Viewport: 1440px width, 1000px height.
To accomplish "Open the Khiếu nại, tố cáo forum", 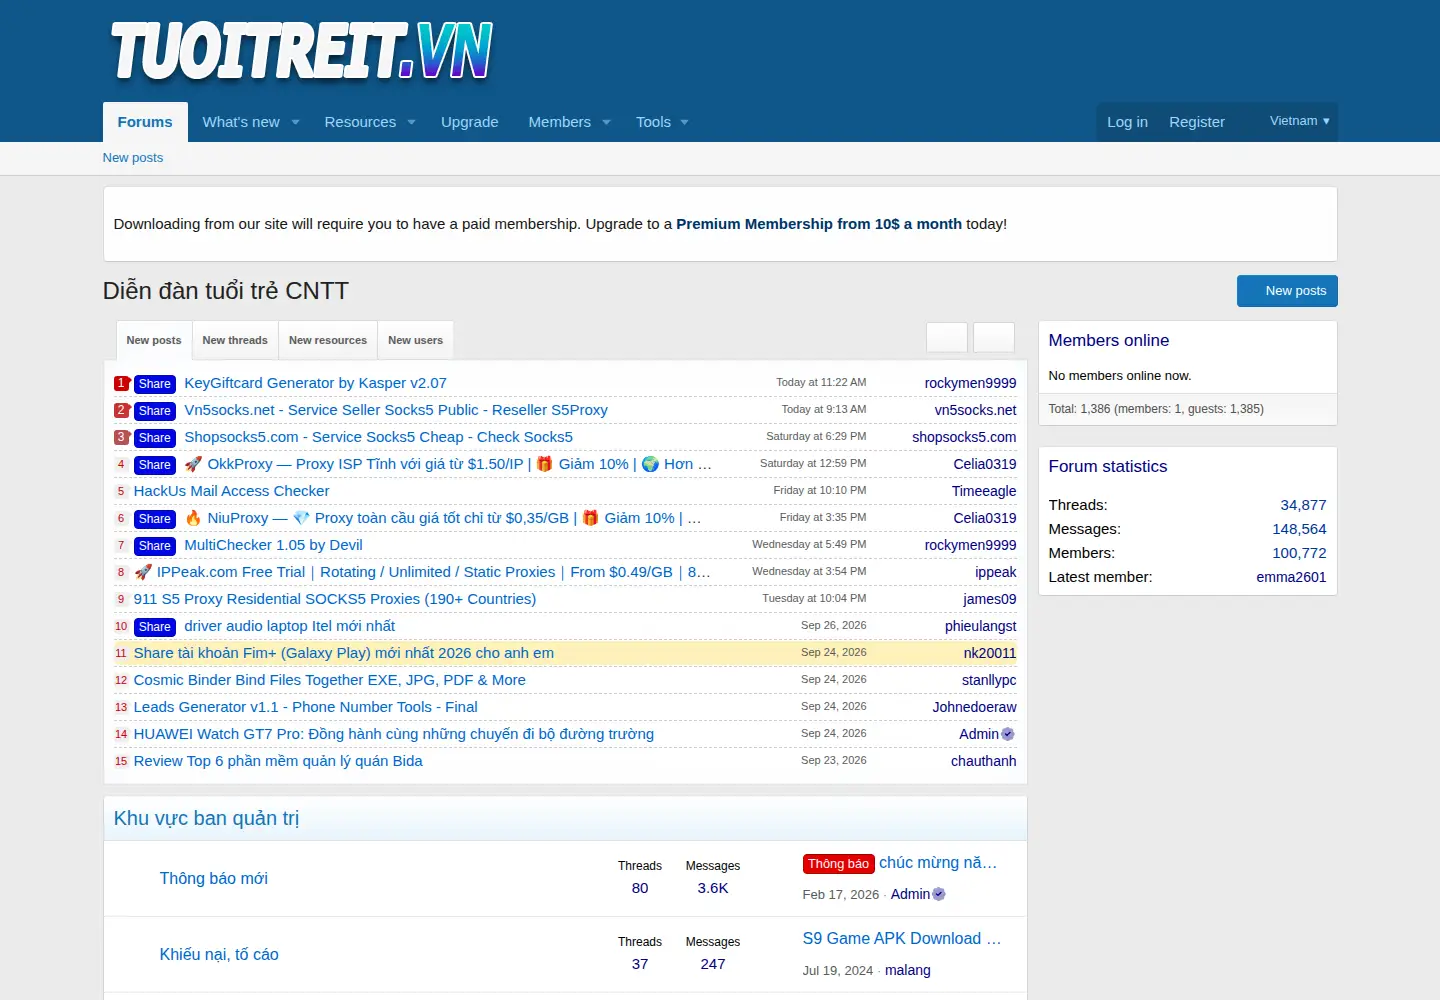I will (x=219, y=954).
